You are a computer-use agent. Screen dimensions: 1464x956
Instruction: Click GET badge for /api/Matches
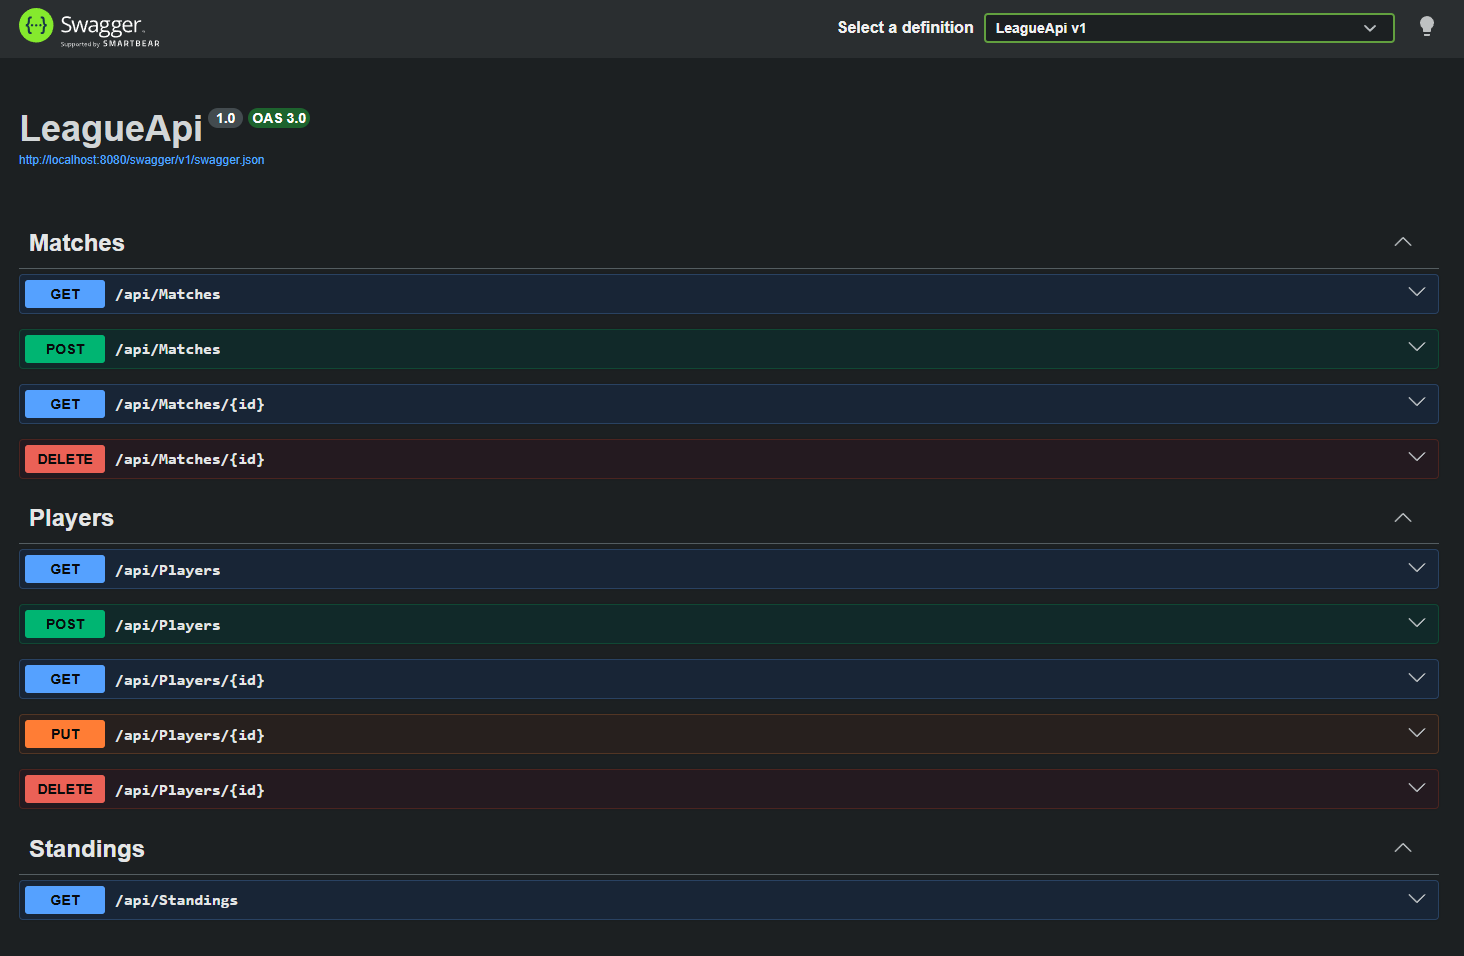pyautogui.click(x=65, y=294)
